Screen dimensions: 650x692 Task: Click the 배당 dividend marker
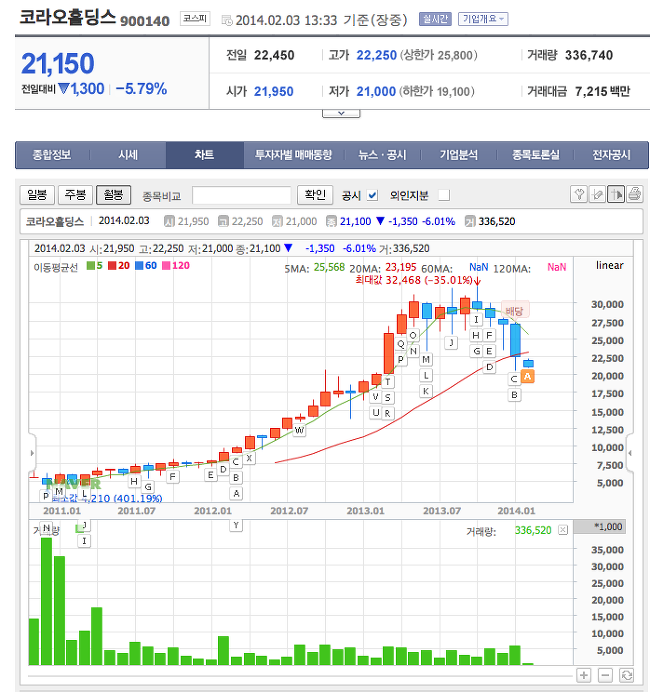pyautogui.click(x=515, y=311)
